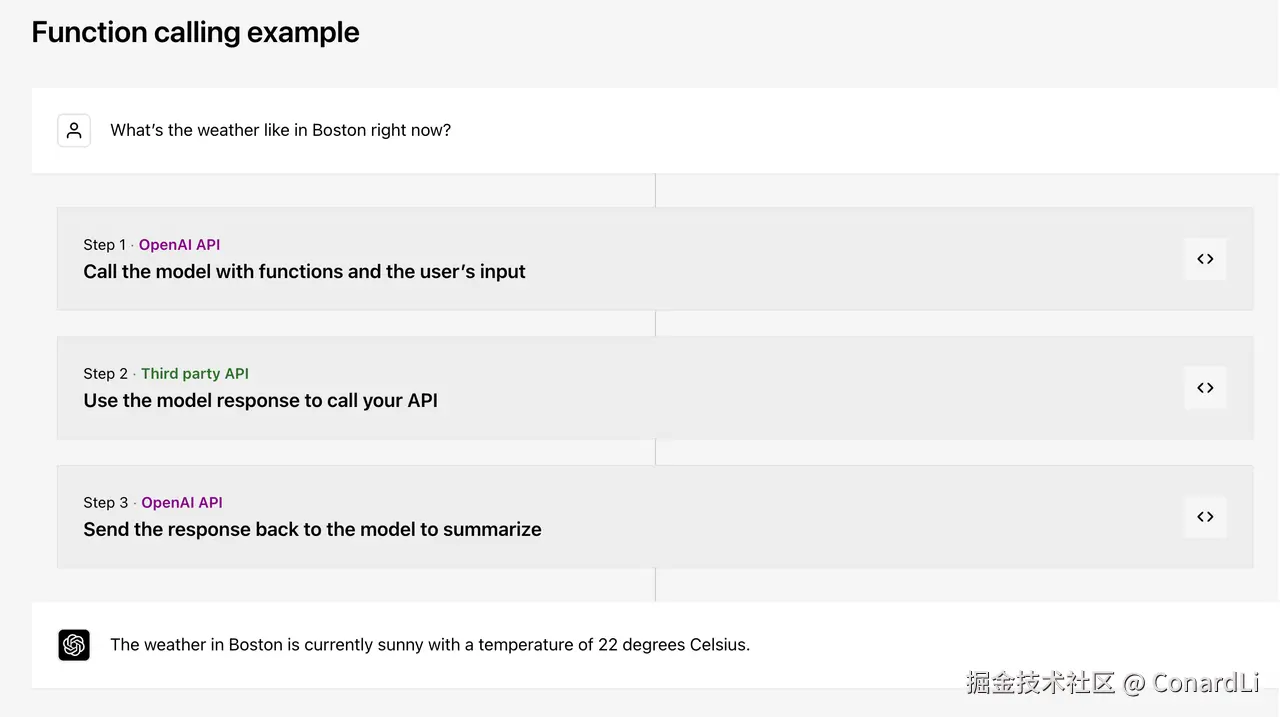This screenshot has width=1280, height=717.
Task: Click the 掘金技术社区 watermark text
Action: coord(1040,683)
